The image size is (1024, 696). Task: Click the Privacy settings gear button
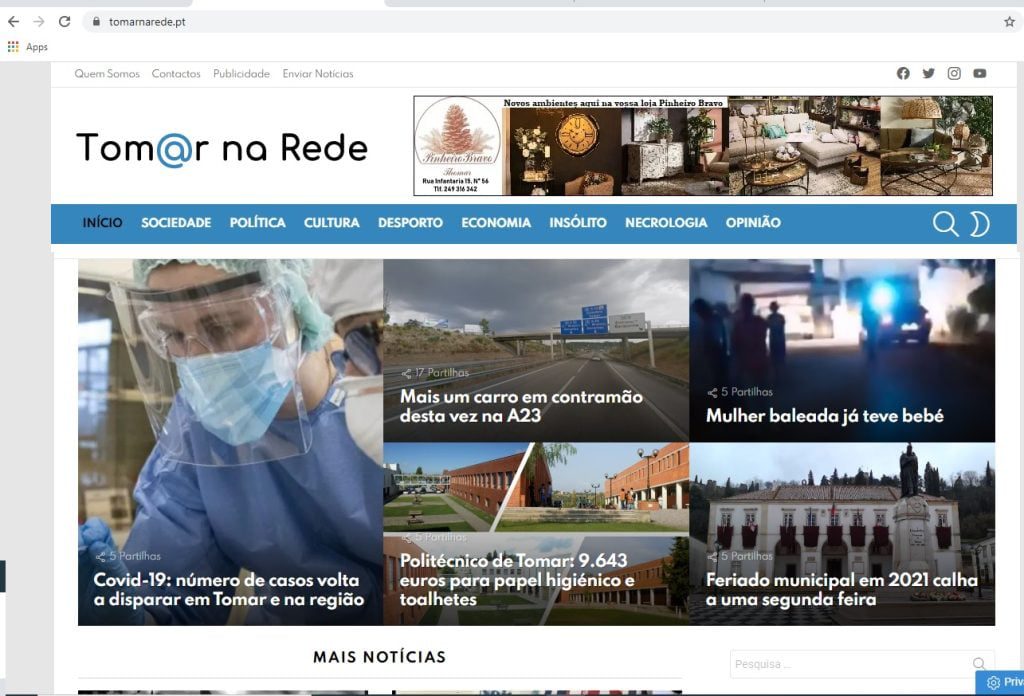[1000, 682]
